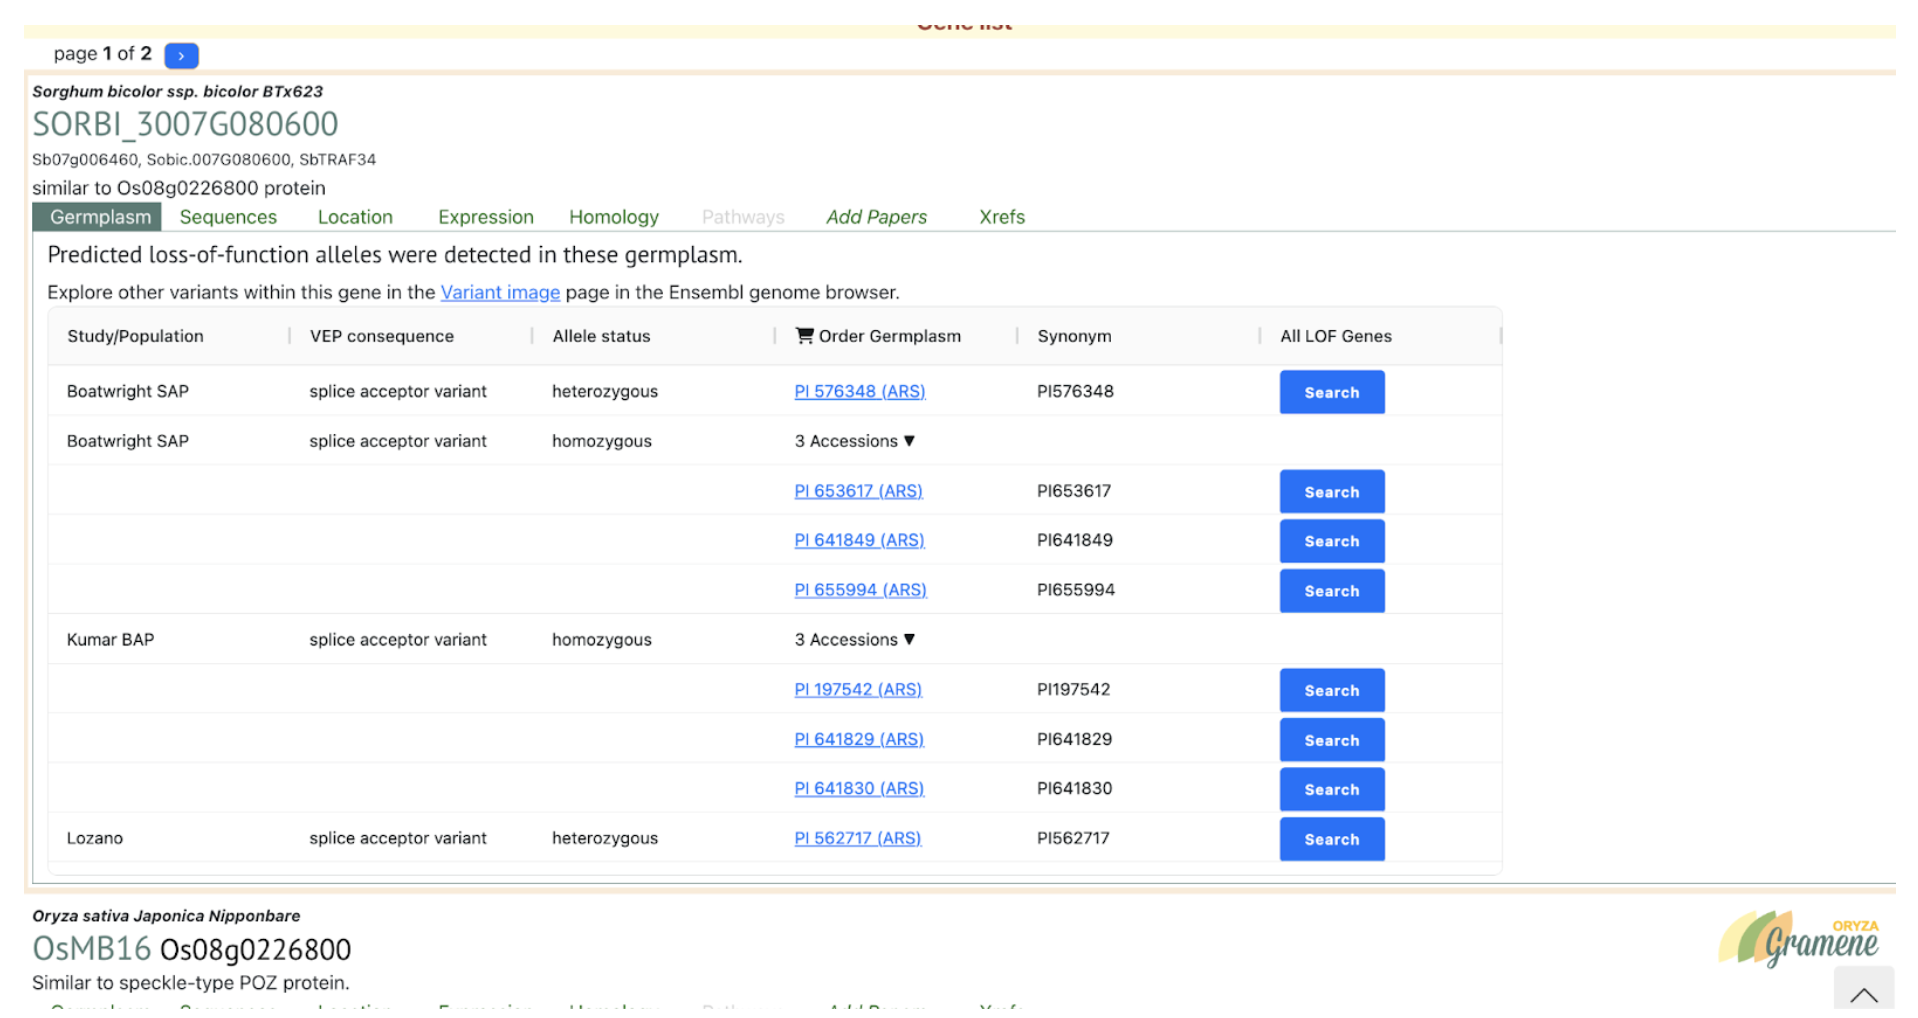Click the Gramene Oryza logo
1918x1018 pixels.
(1798, 939)
